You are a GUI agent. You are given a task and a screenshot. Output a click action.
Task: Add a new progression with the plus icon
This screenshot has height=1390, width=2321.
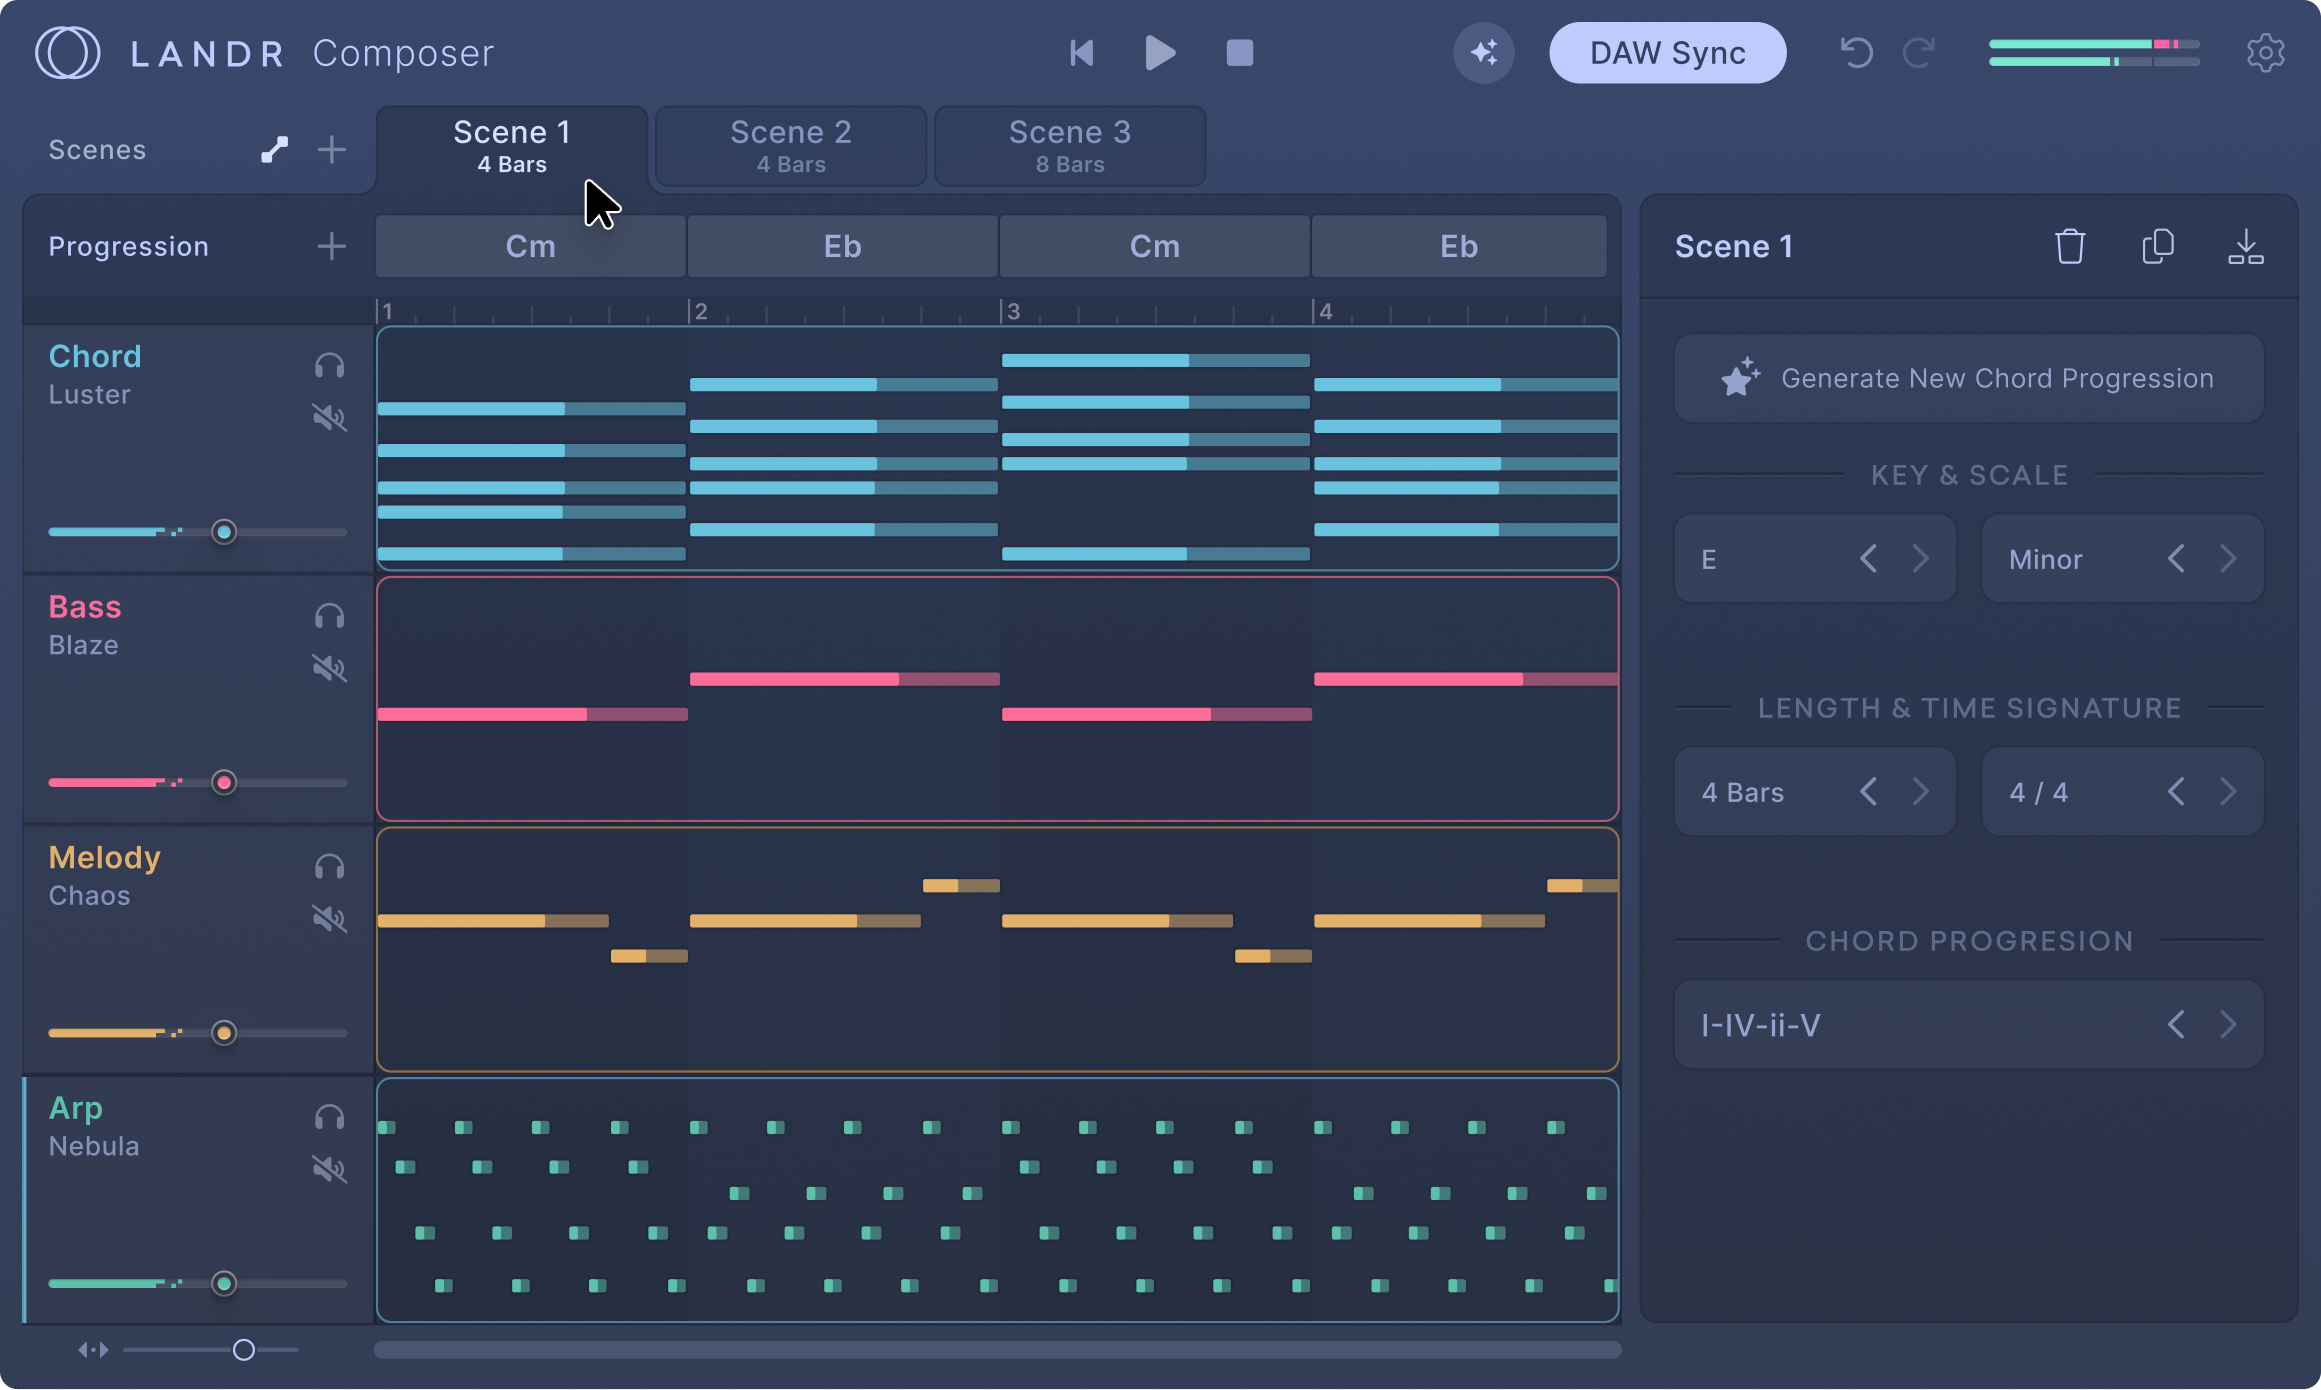tap(331, 246)
